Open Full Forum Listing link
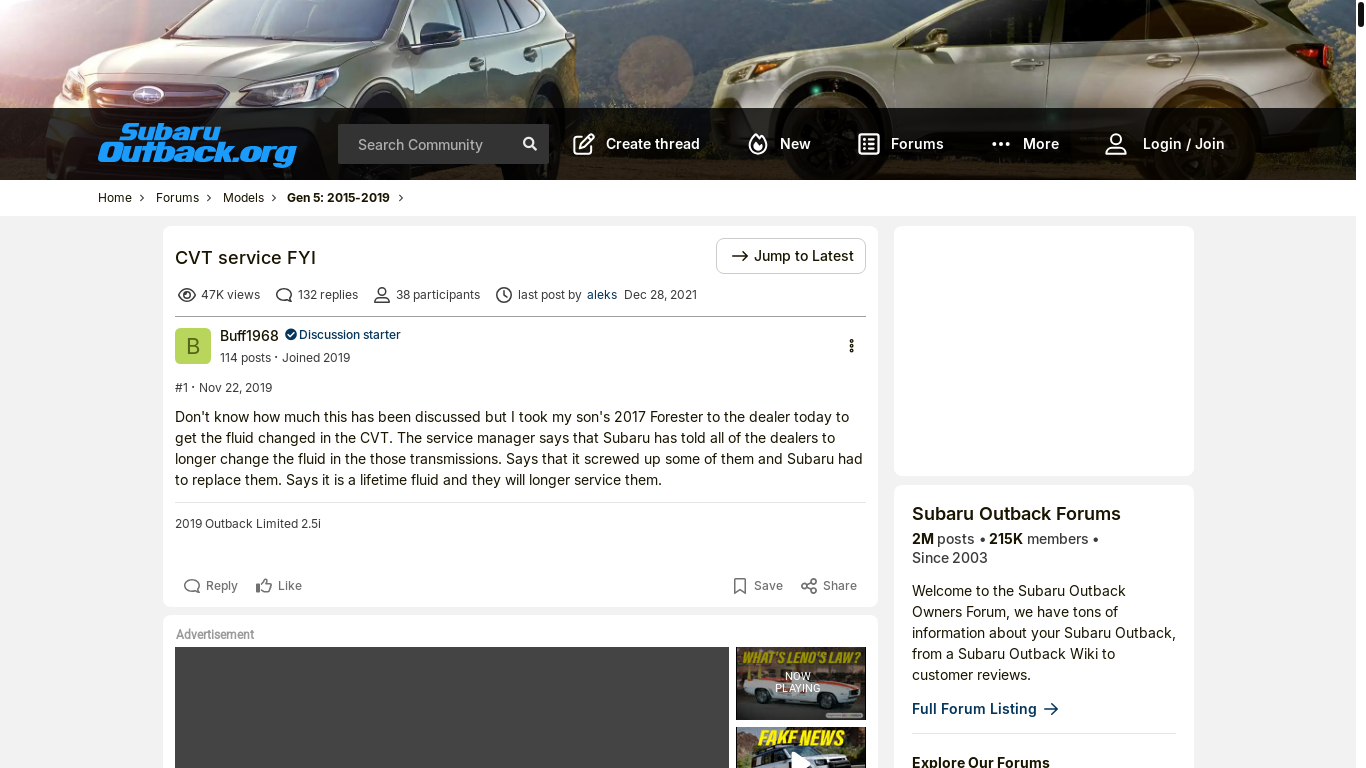The image size is (1366, 768). coord(974,709)
